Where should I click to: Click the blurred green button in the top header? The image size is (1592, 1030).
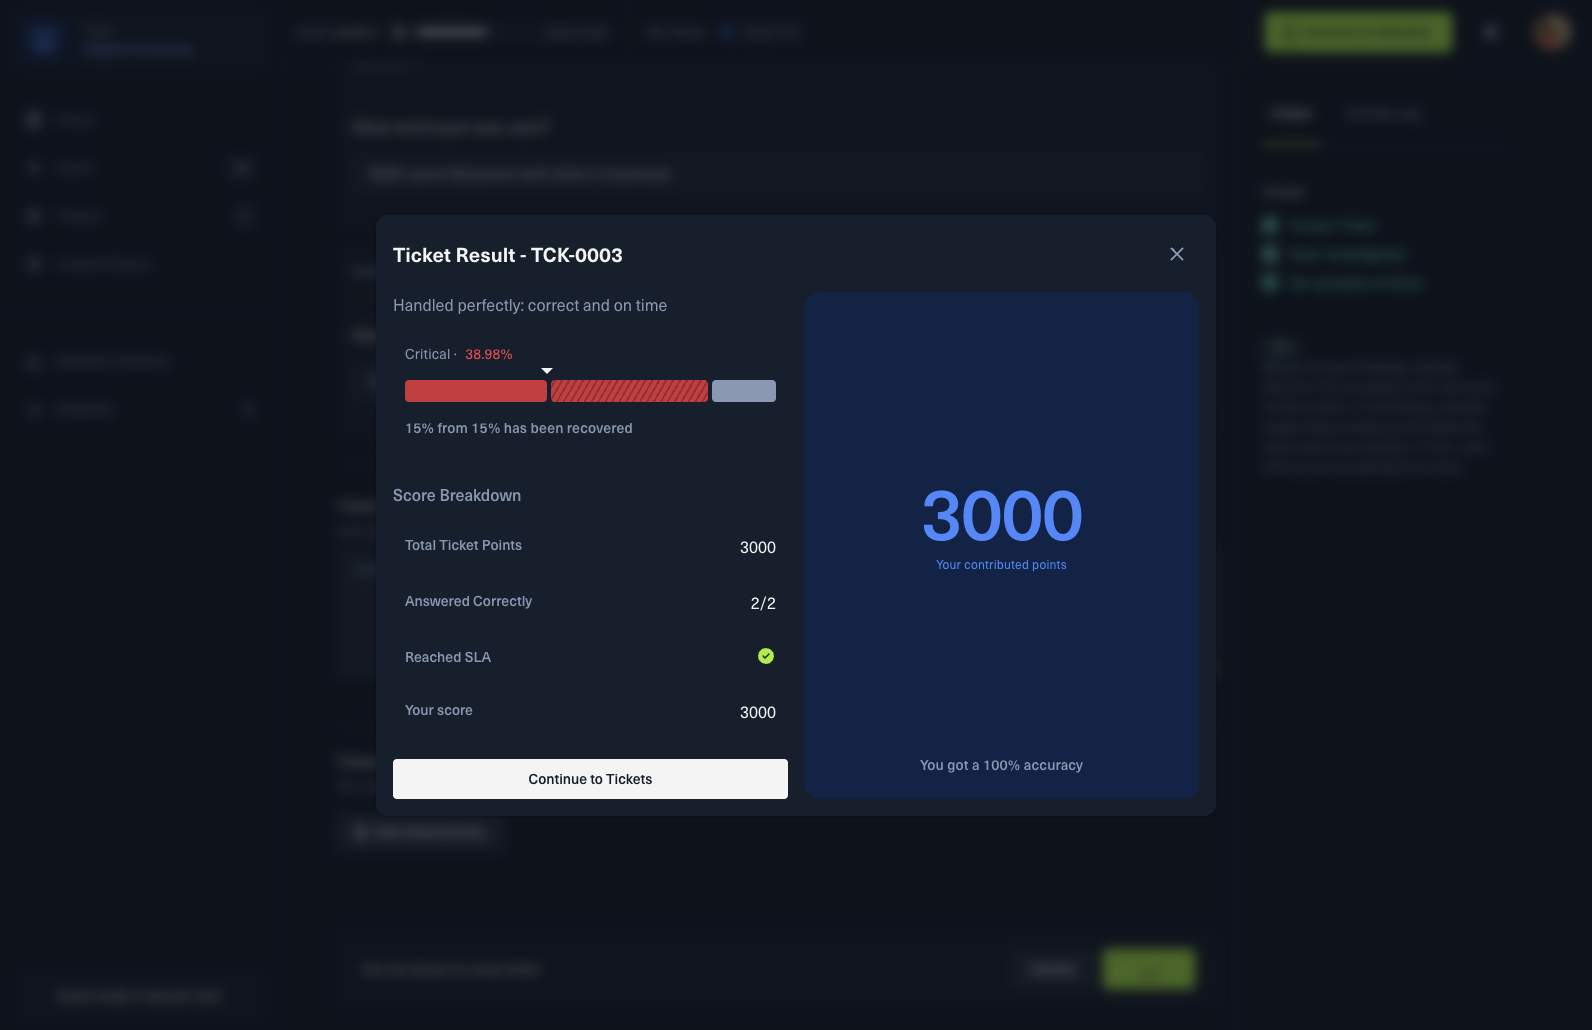coord(1357,32)
